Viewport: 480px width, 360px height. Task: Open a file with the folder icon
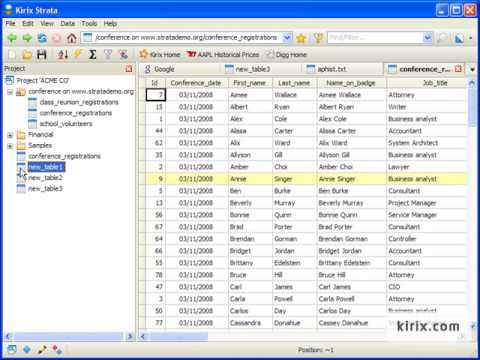tap(27, 54)
